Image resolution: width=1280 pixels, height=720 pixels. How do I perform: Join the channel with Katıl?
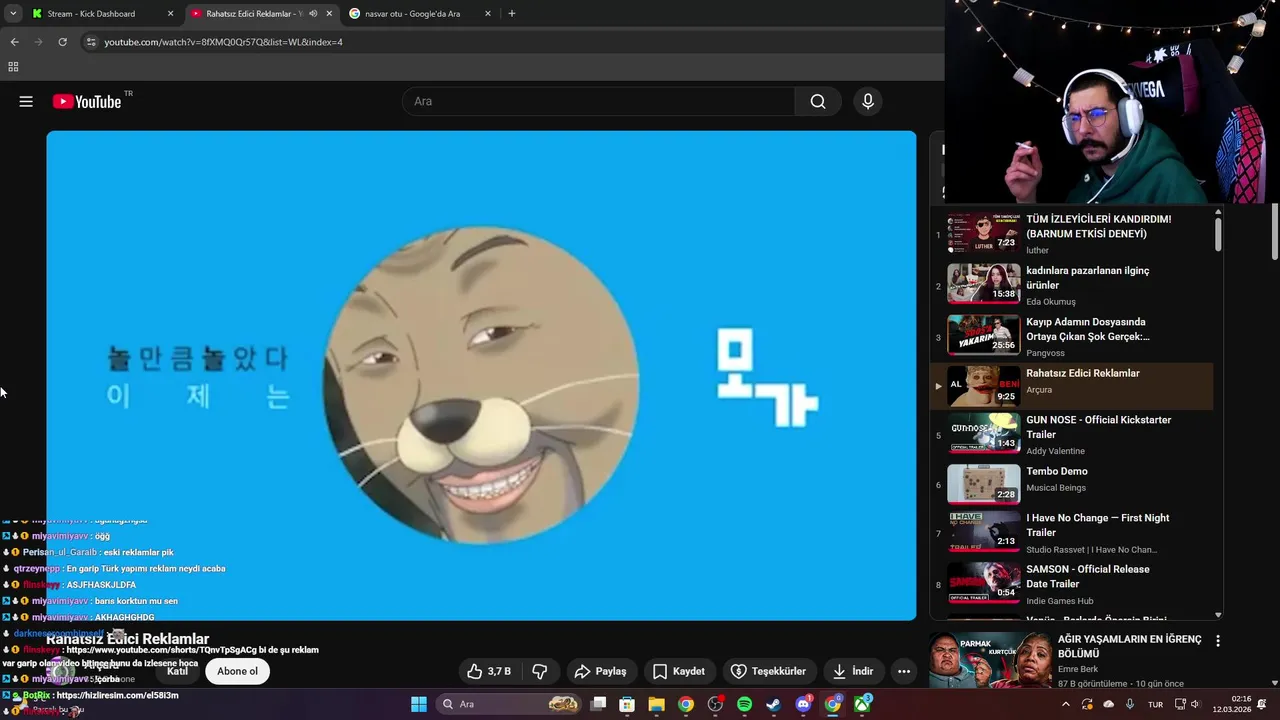coord(177,671)
